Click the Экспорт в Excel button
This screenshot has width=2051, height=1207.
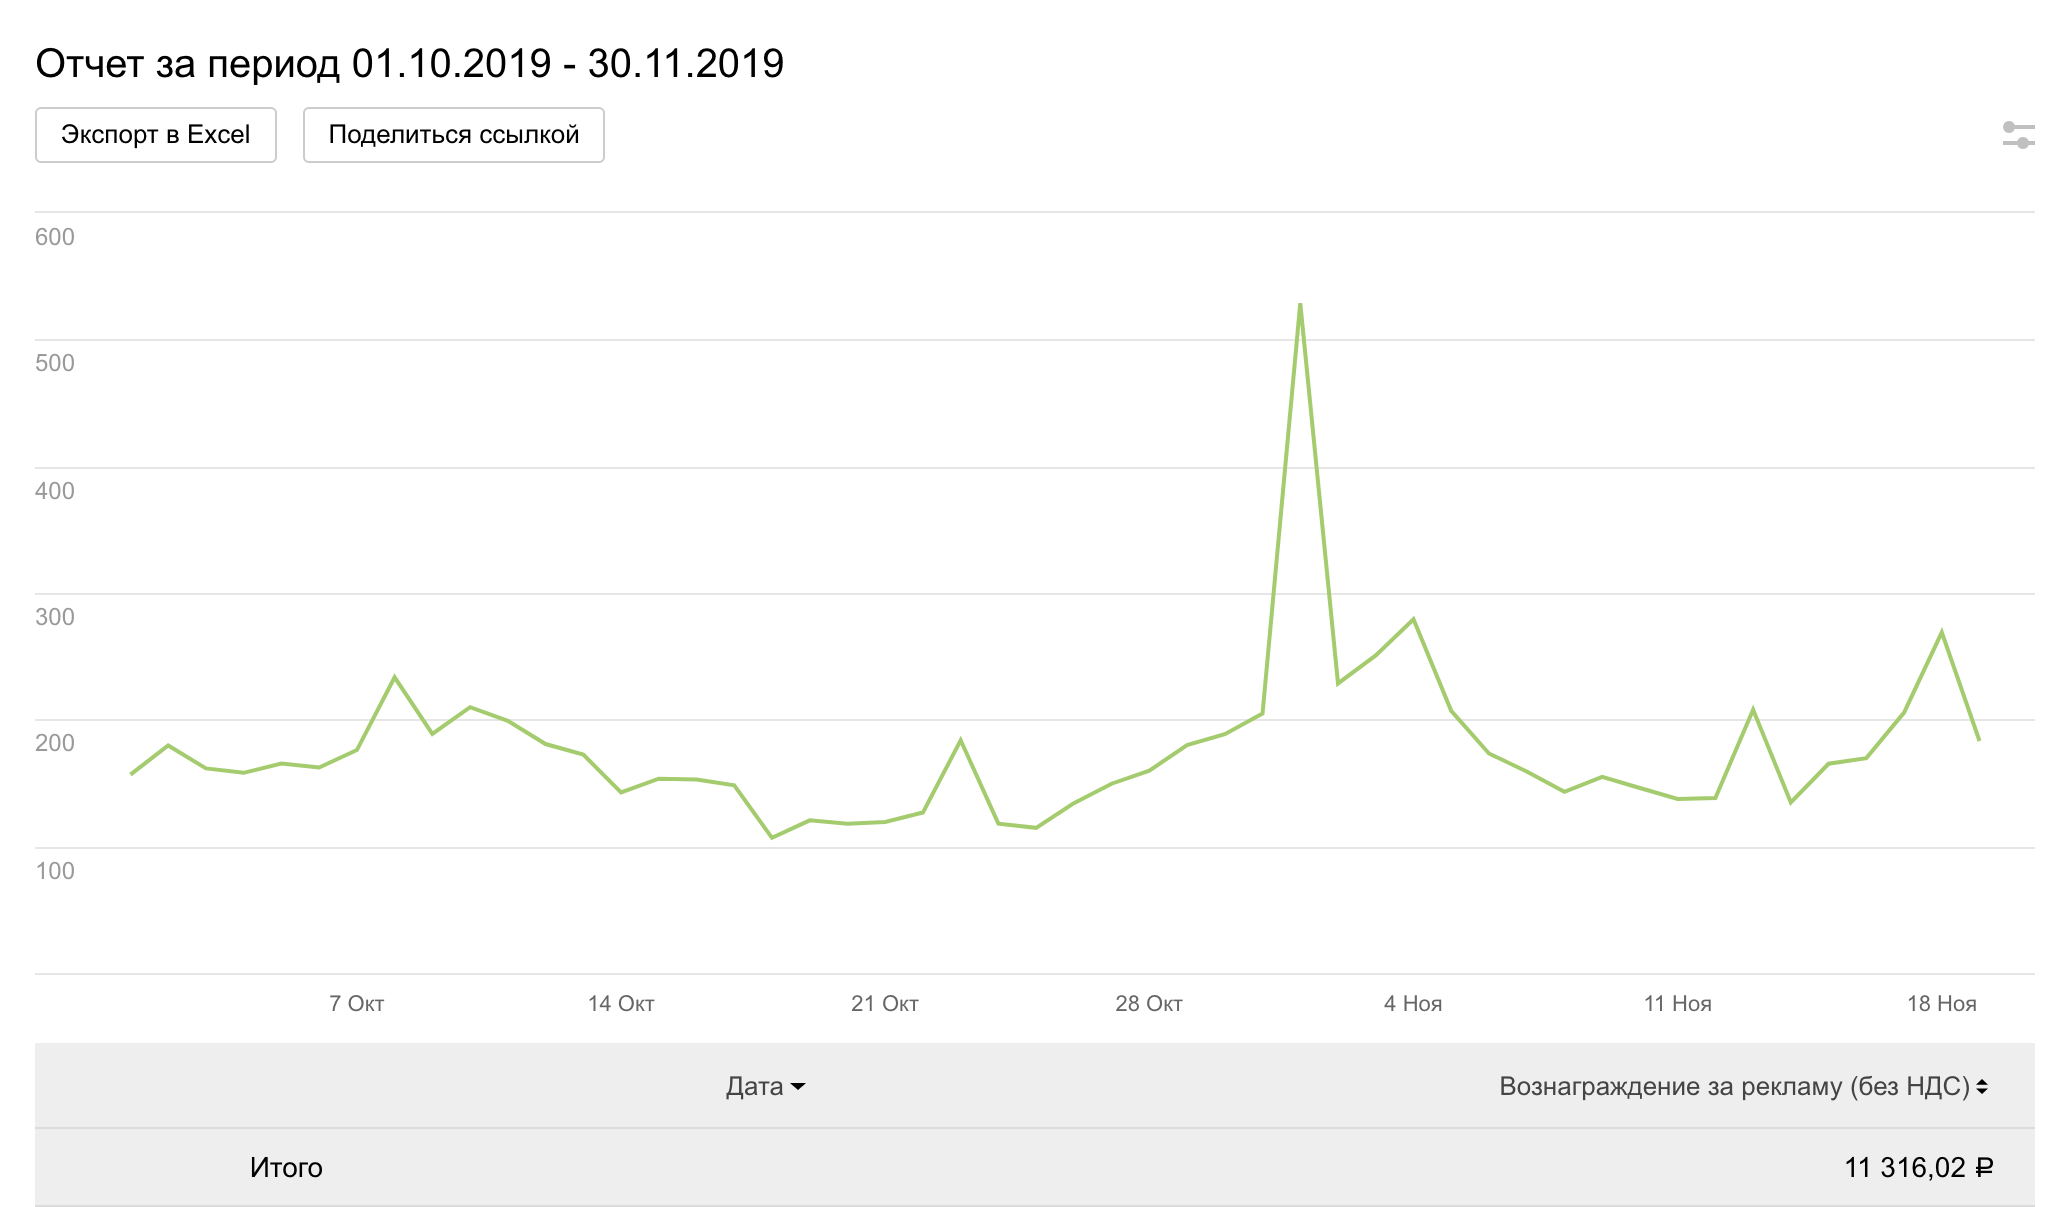pos(155,135)
